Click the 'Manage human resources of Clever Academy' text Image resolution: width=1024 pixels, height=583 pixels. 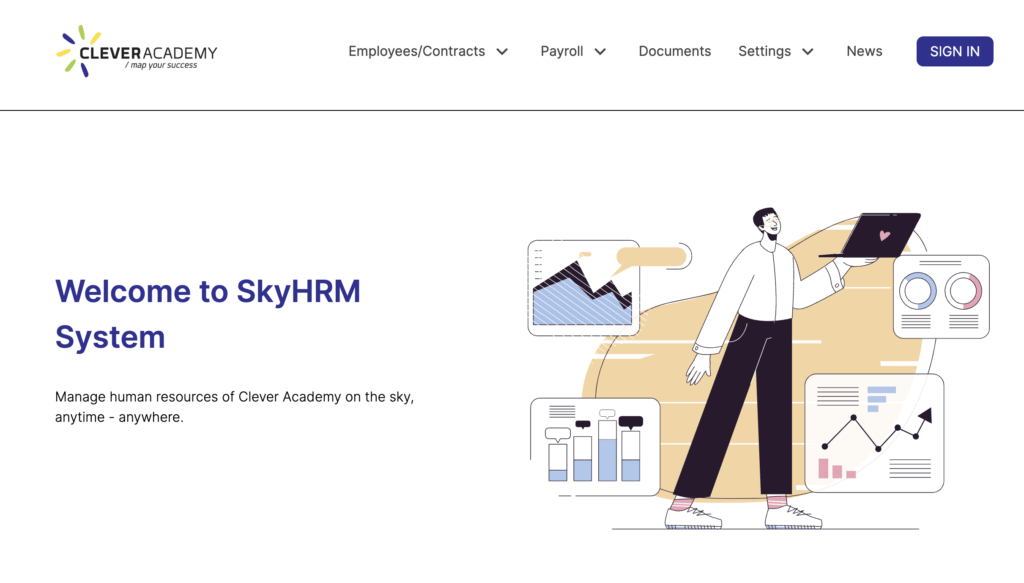pos(234,407)
